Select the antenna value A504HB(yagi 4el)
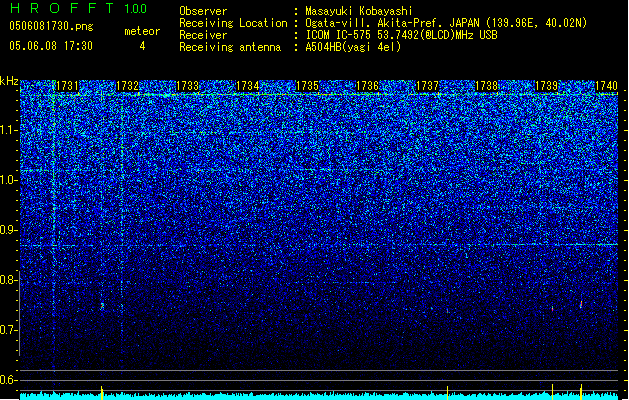Image resolution: width=629 pixels, height=400 pixels. [353, 47]
